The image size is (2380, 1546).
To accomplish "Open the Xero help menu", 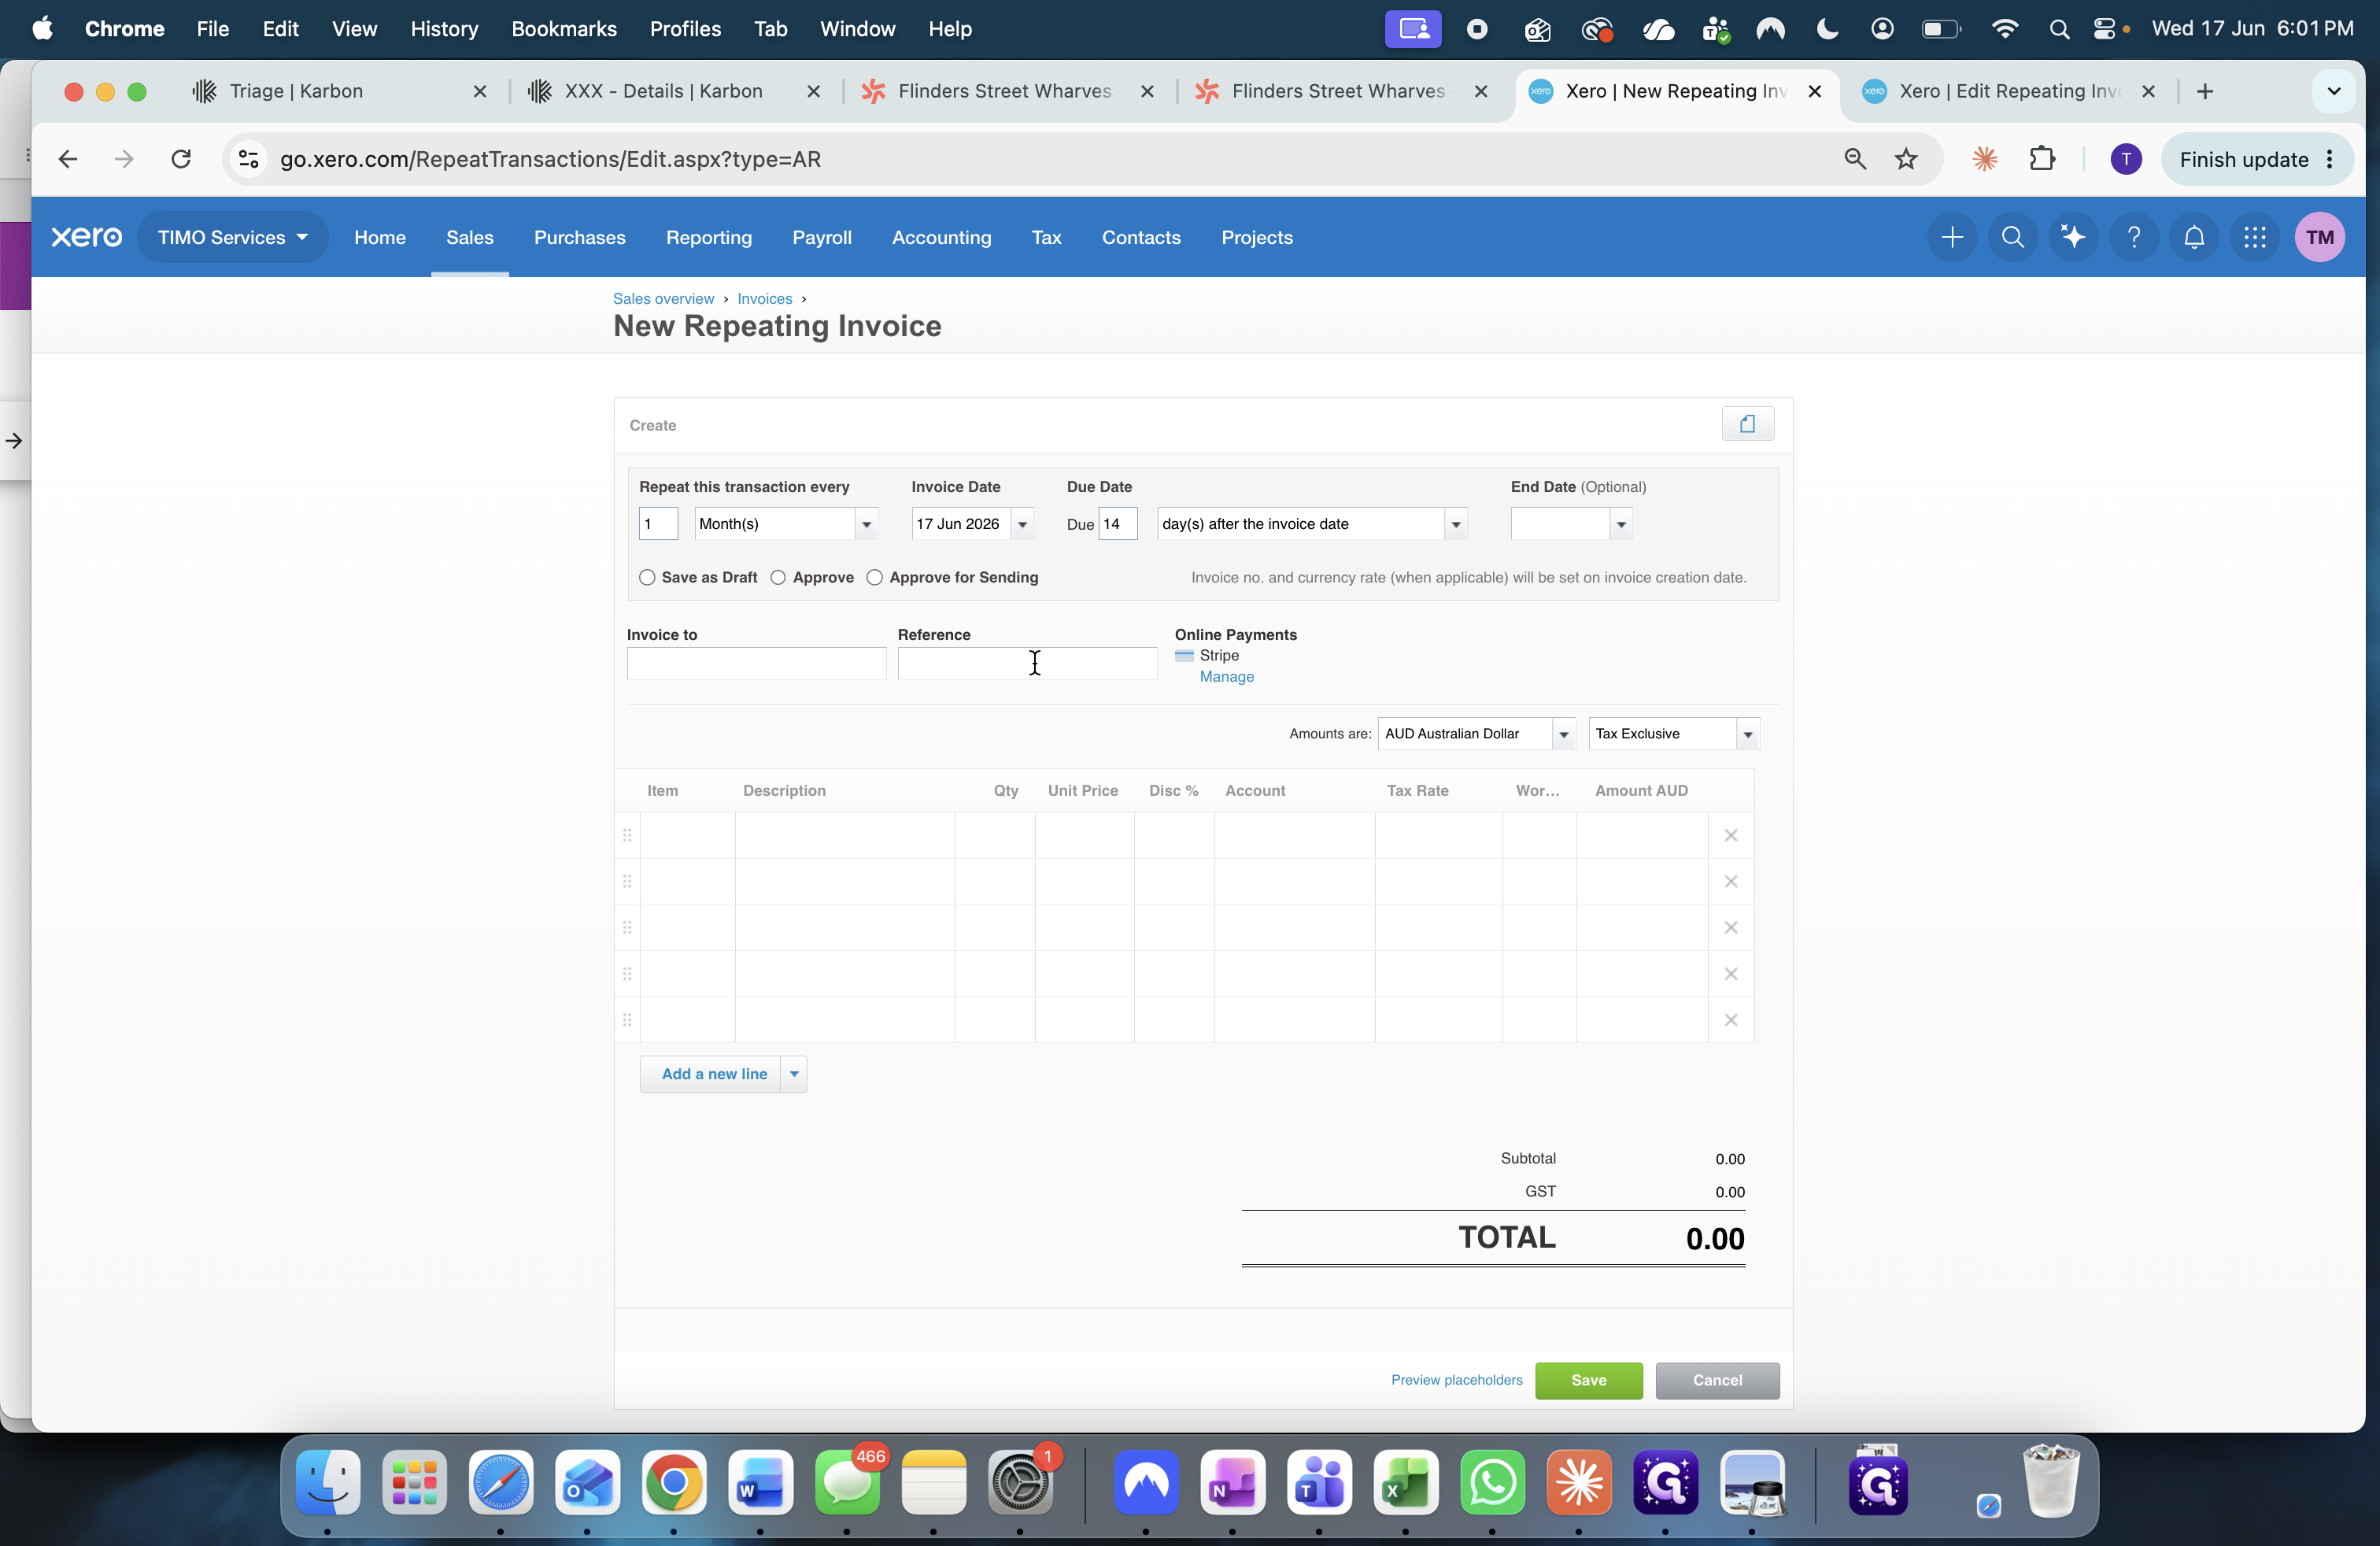I will coord(2133,237).
